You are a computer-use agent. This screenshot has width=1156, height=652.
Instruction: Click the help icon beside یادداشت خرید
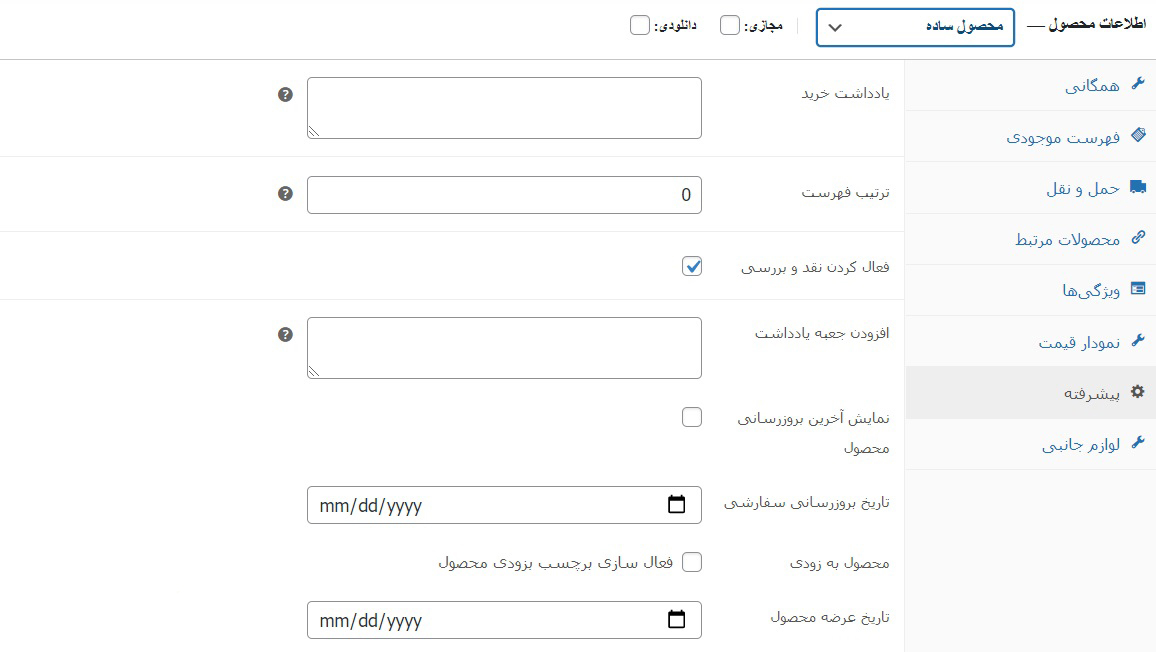click(285, 94)
